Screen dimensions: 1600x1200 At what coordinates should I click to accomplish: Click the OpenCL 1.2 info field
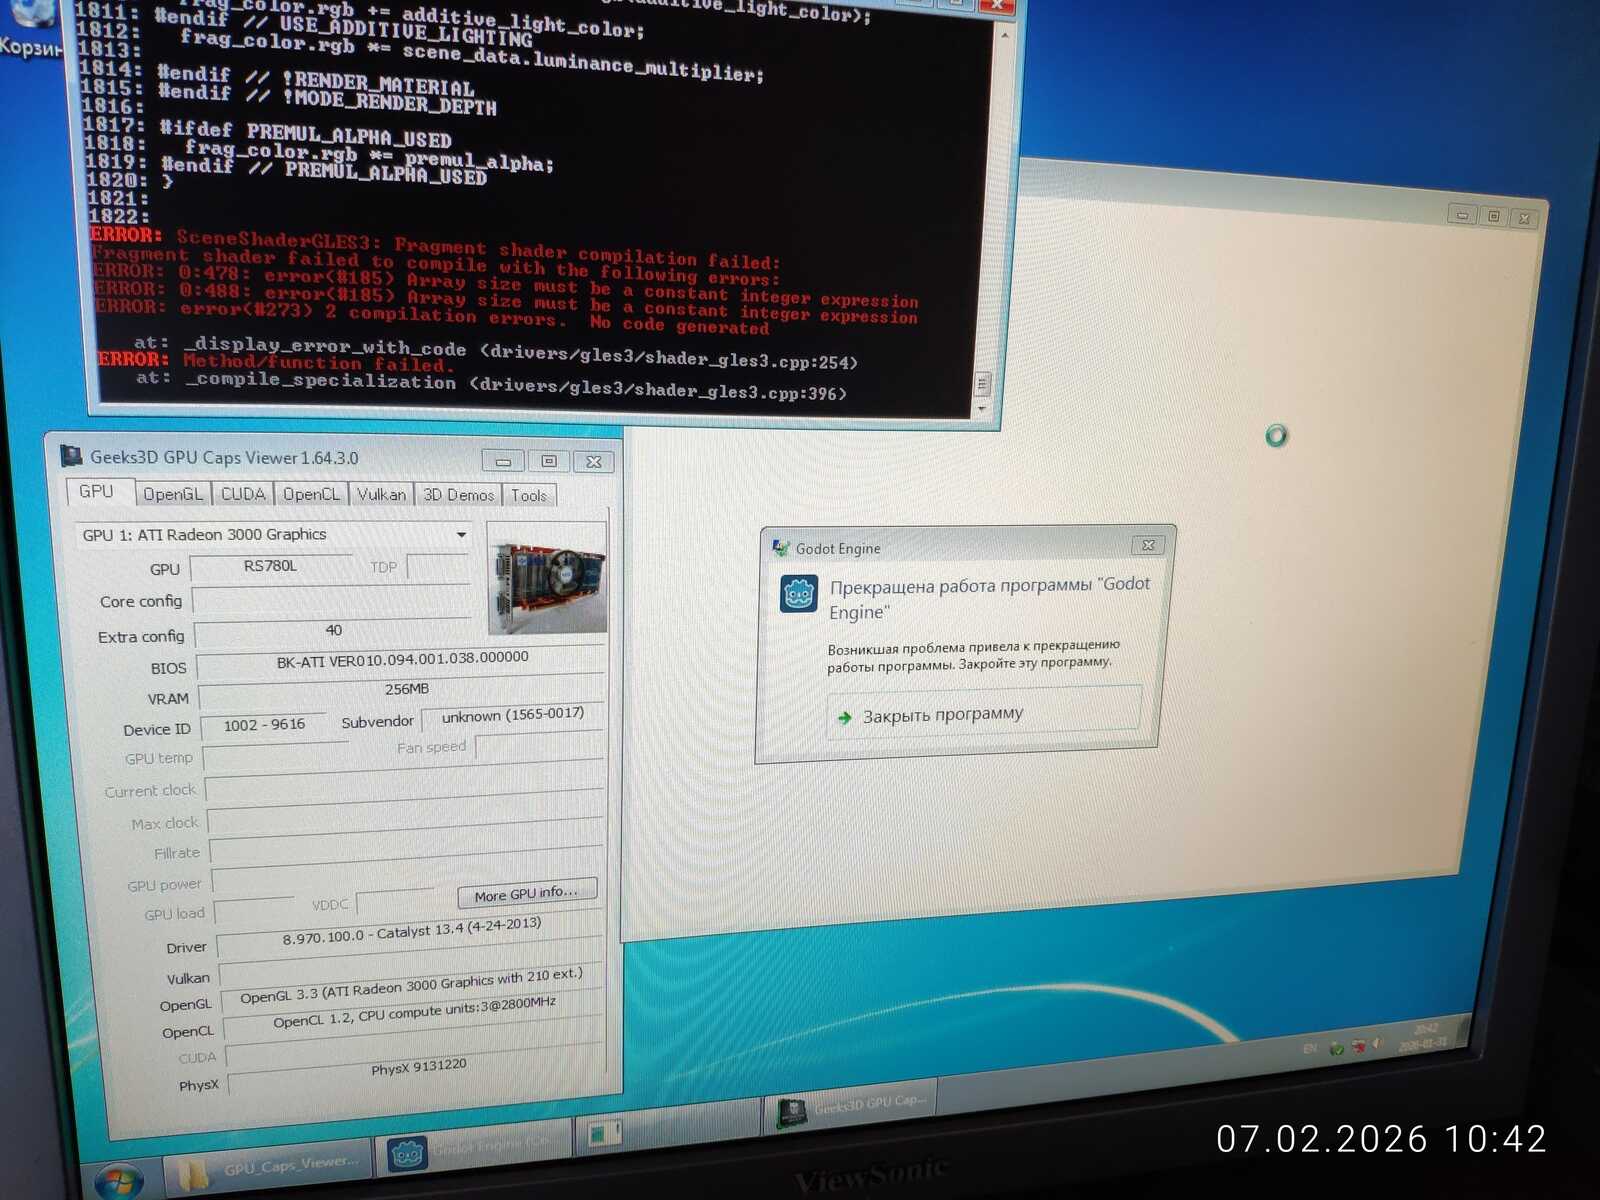414,1013
